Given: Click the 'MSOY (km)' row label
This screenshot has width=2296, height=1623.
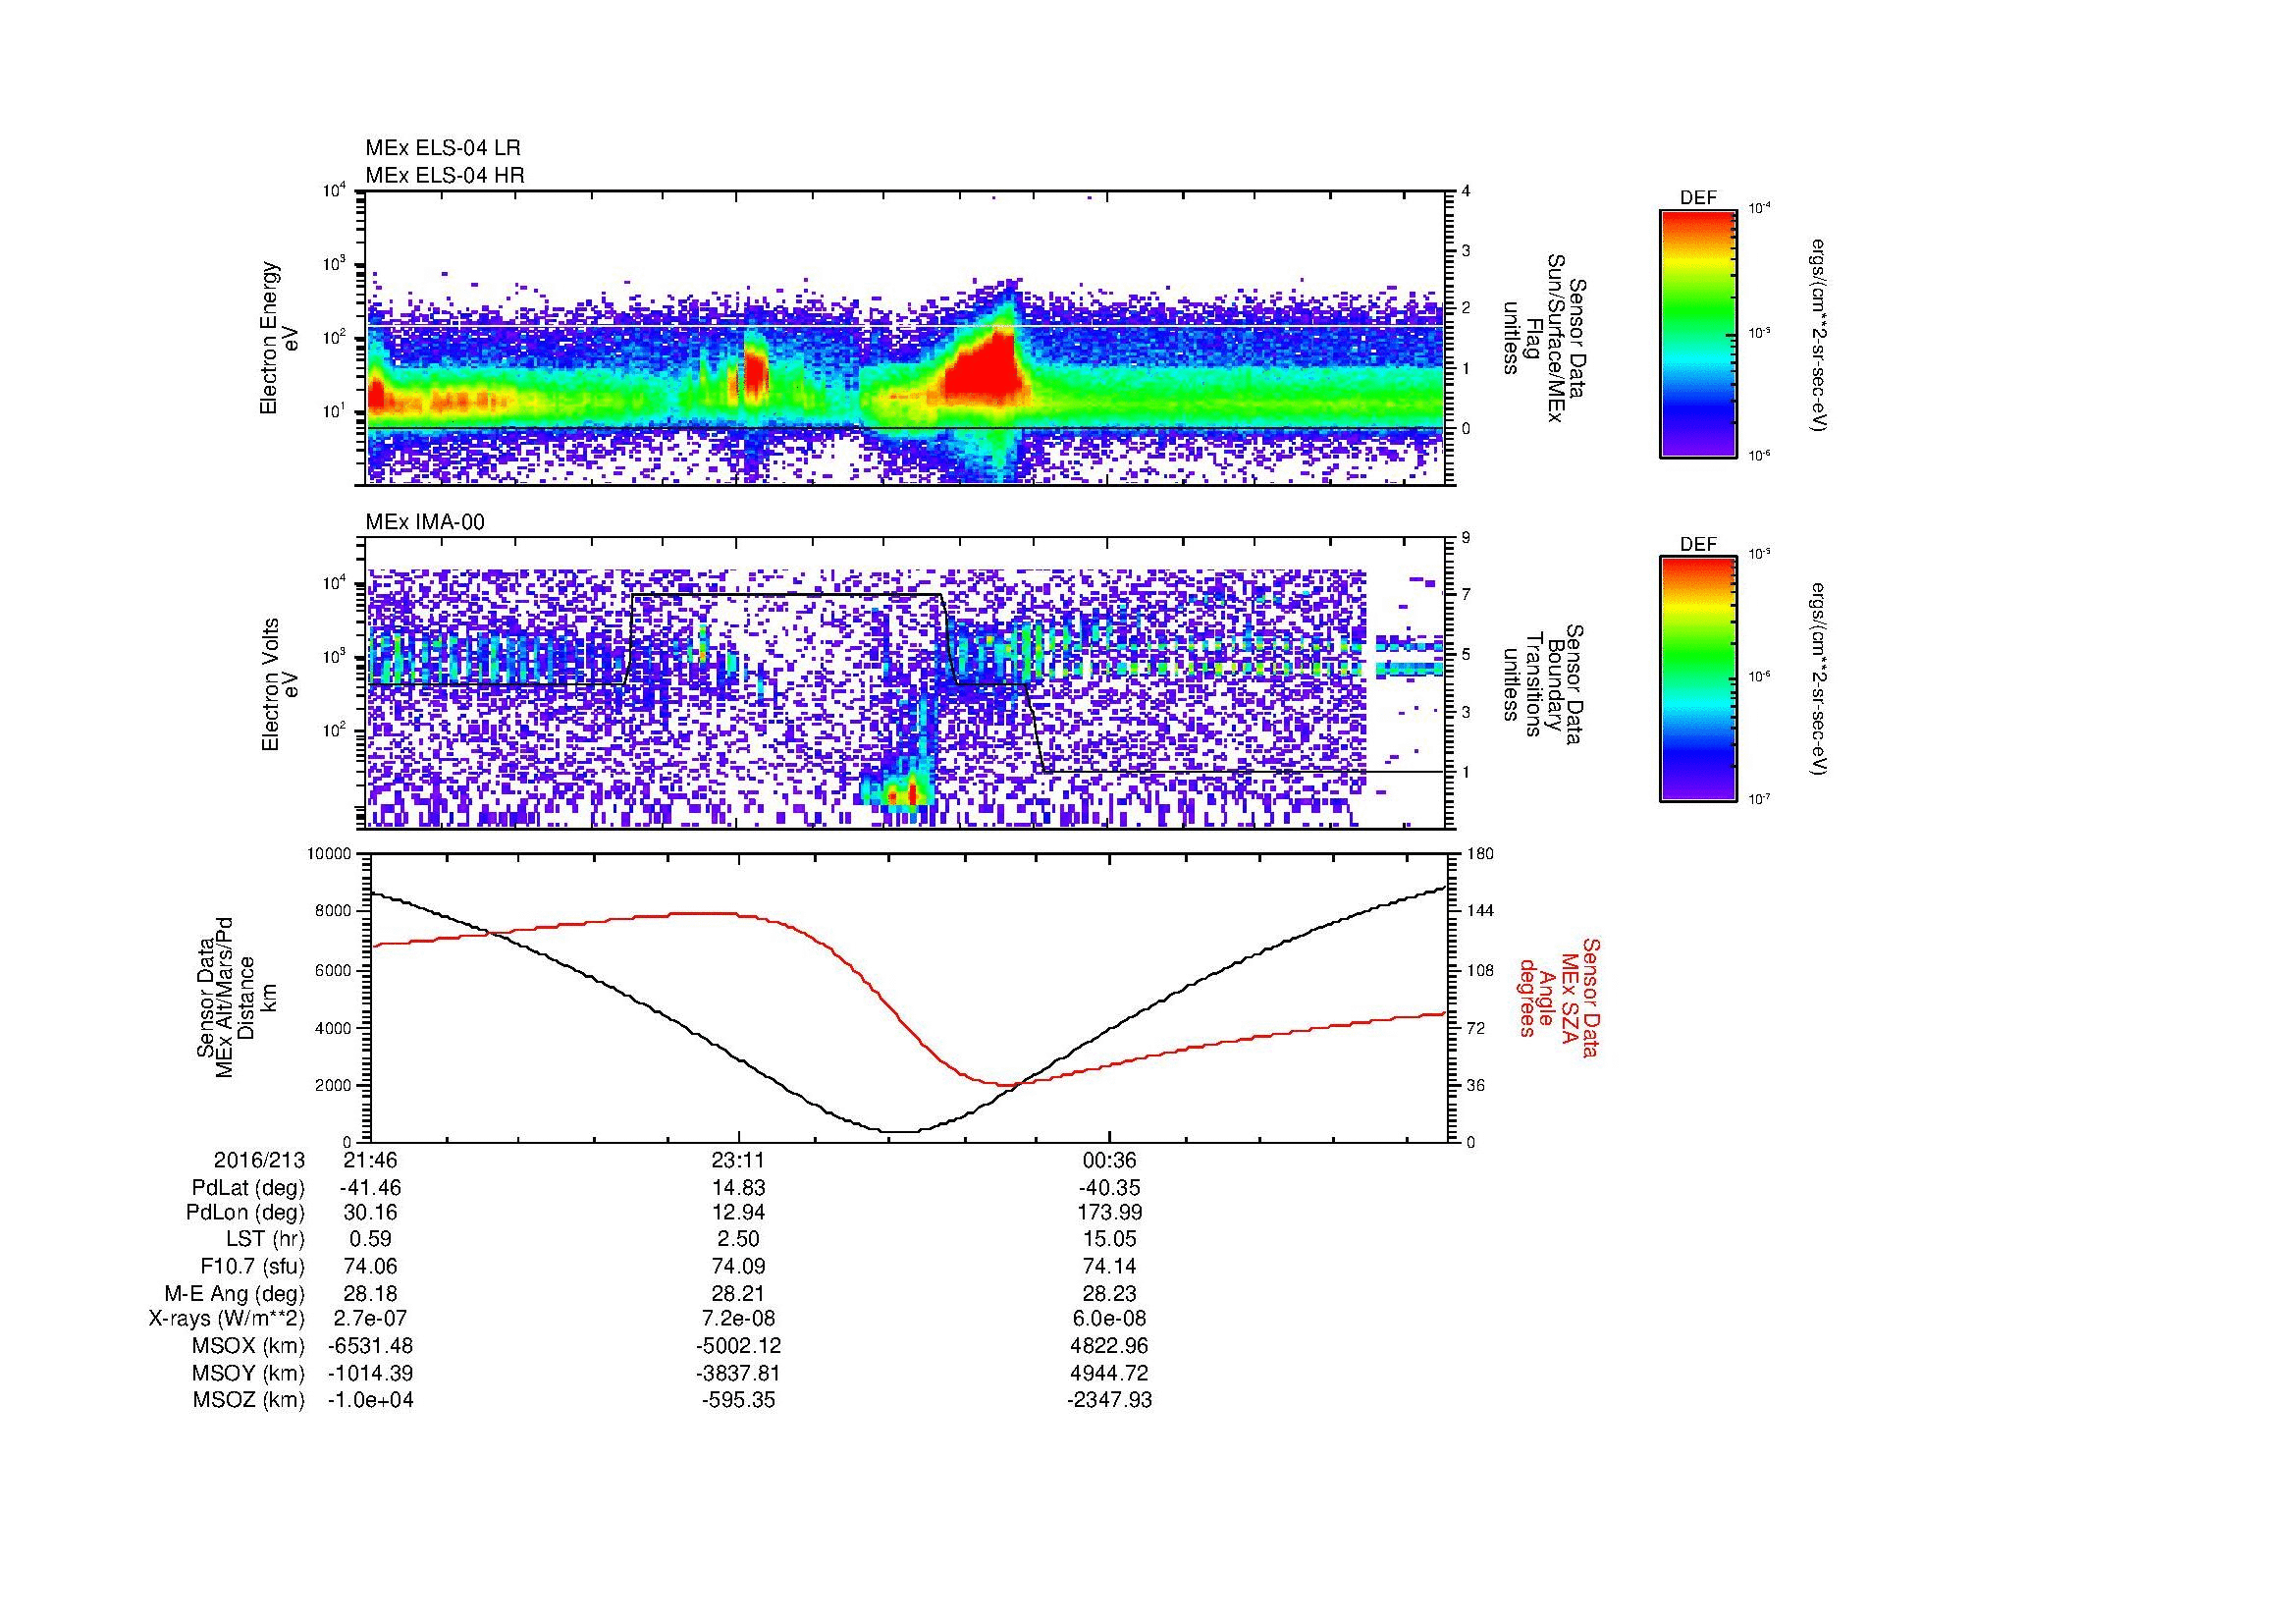Looking at the screenshot, I should pos(249,1373).
